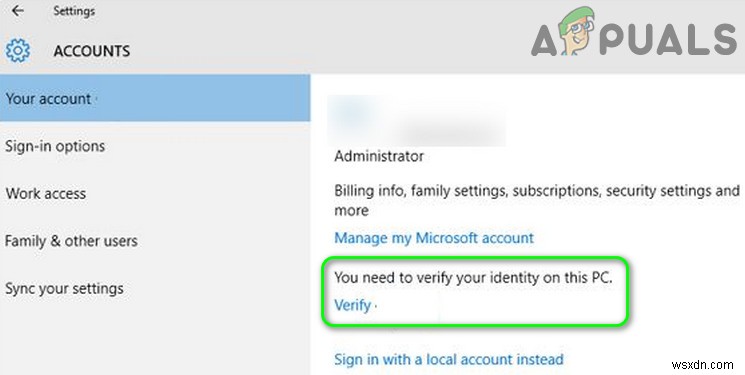Open Family & other users
The height and width of the screenshot is (375, 745).
click(x=155, y=241)
